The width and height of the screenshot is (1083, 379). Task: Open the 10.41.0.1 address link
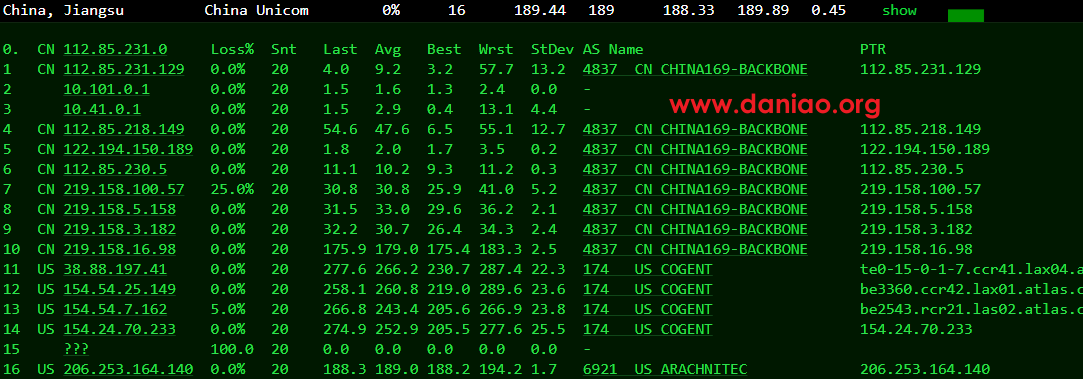click(102, 110)
